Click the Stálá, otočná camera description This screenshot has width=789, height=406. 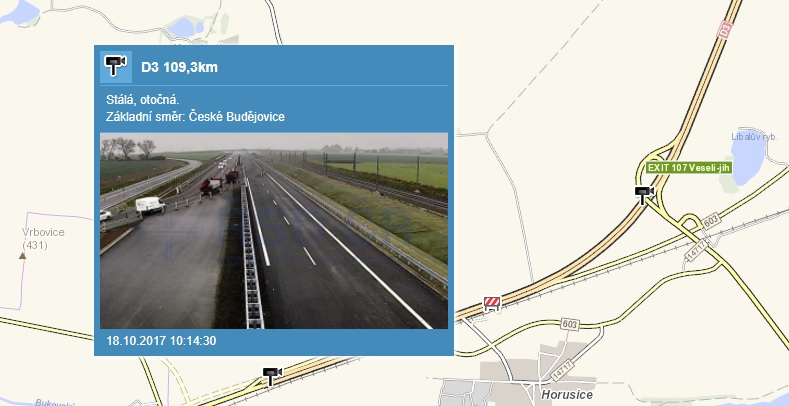coord(142,100)
